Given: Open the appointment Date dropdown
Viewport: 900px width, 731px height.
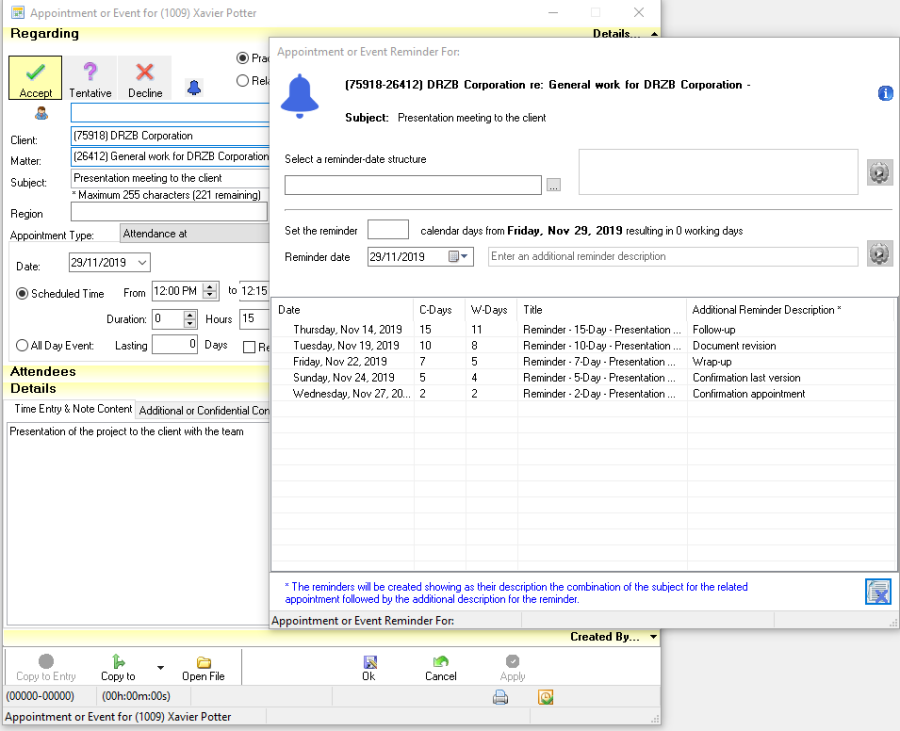Looking at the screenshot, I should pyautogui.click(x=142, y=263).
